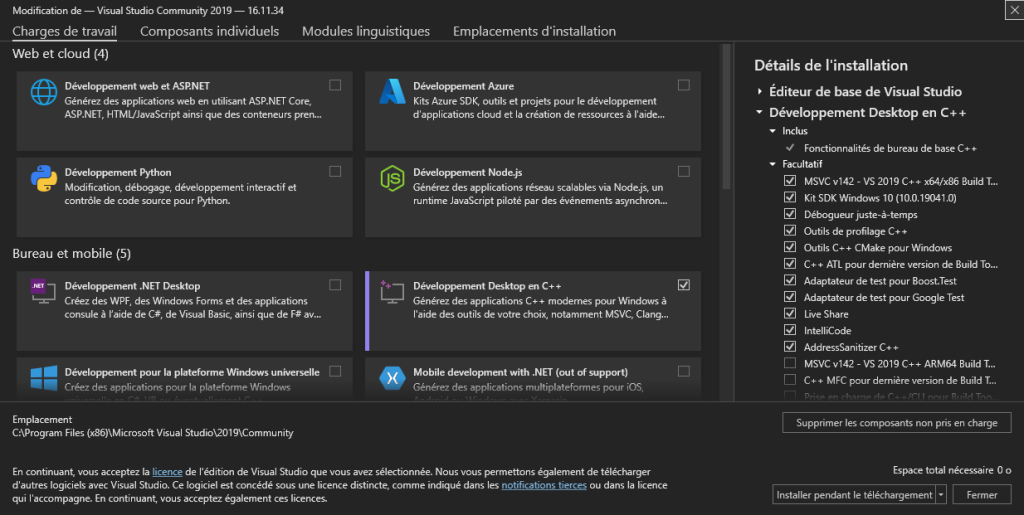Uncheck MSVC v142 x64/x86 Build Tools
This screenshot has width=1024, height=515.
tap(790, 180)
